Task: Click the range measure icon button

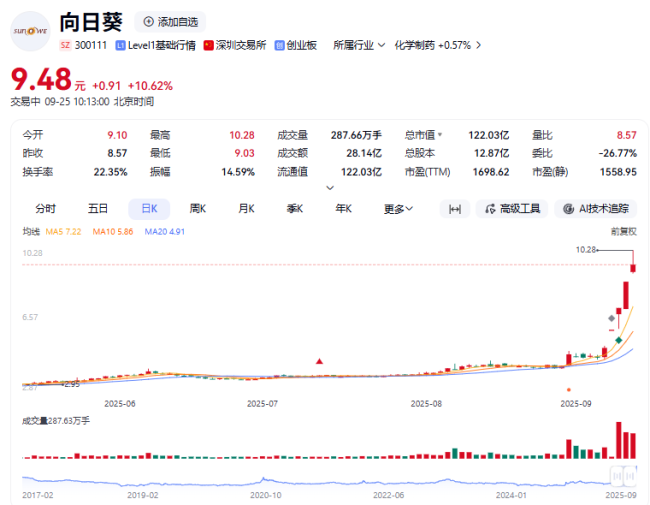Action: (x=454, y=209)
